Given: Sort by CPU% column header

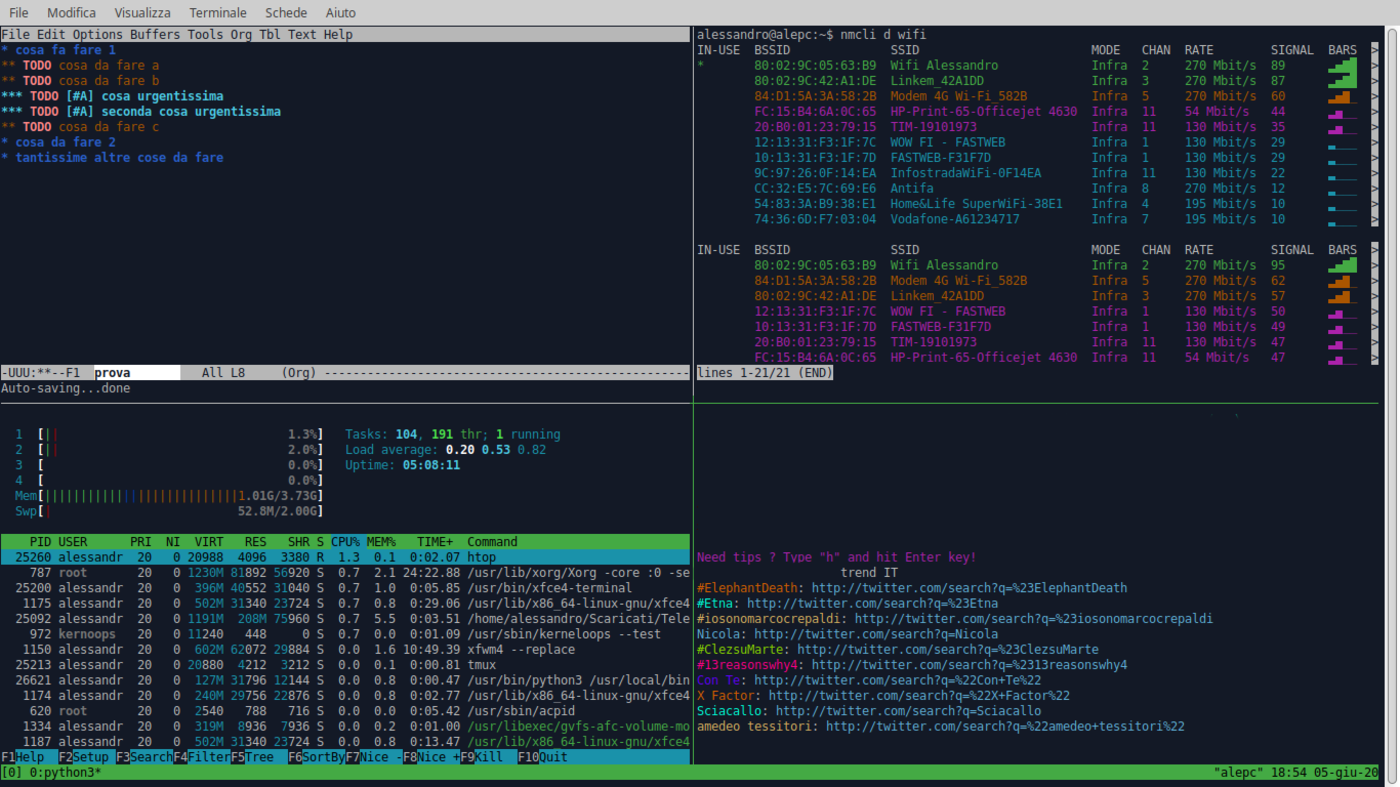Looking at the screenshot, I should [x=345, y=542].
